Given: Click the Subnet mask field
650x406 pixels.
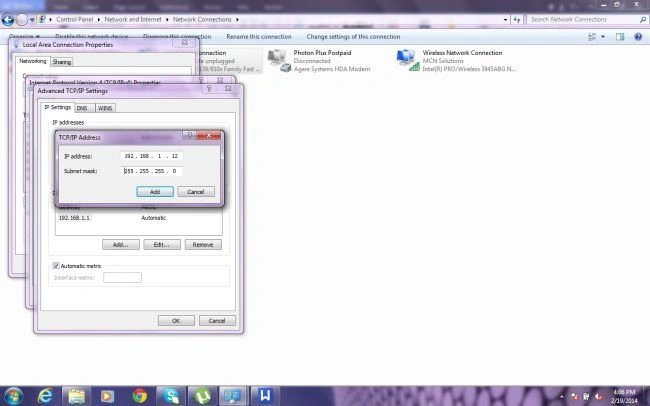Looking at the screenshot, I should [x=151, y=171].
